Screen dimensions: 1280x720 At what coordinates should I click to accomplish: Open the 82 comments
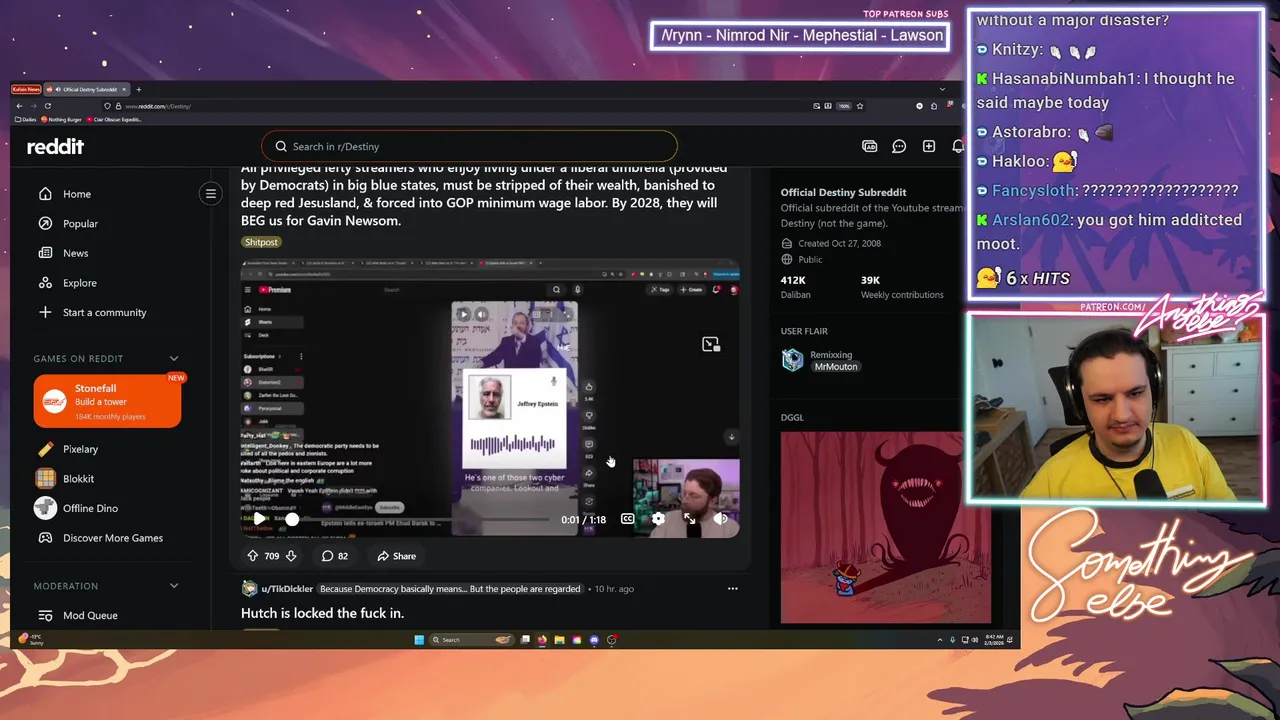334,556
